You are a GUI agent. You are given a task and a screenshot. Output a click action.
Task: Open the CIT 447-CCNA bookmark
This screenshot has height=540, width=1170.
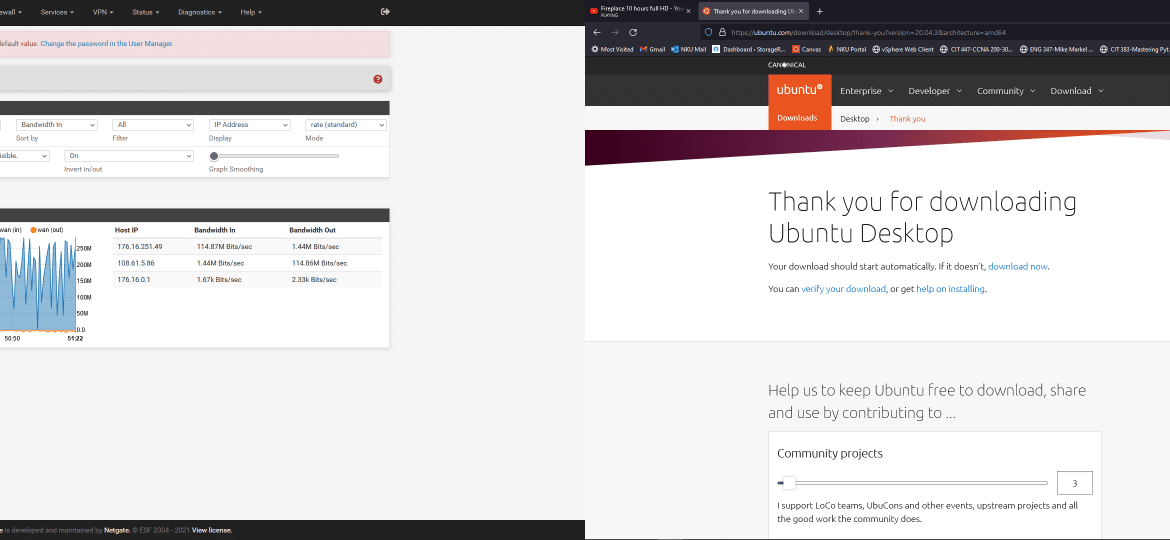pyautogui.click(x=976, y=49)
